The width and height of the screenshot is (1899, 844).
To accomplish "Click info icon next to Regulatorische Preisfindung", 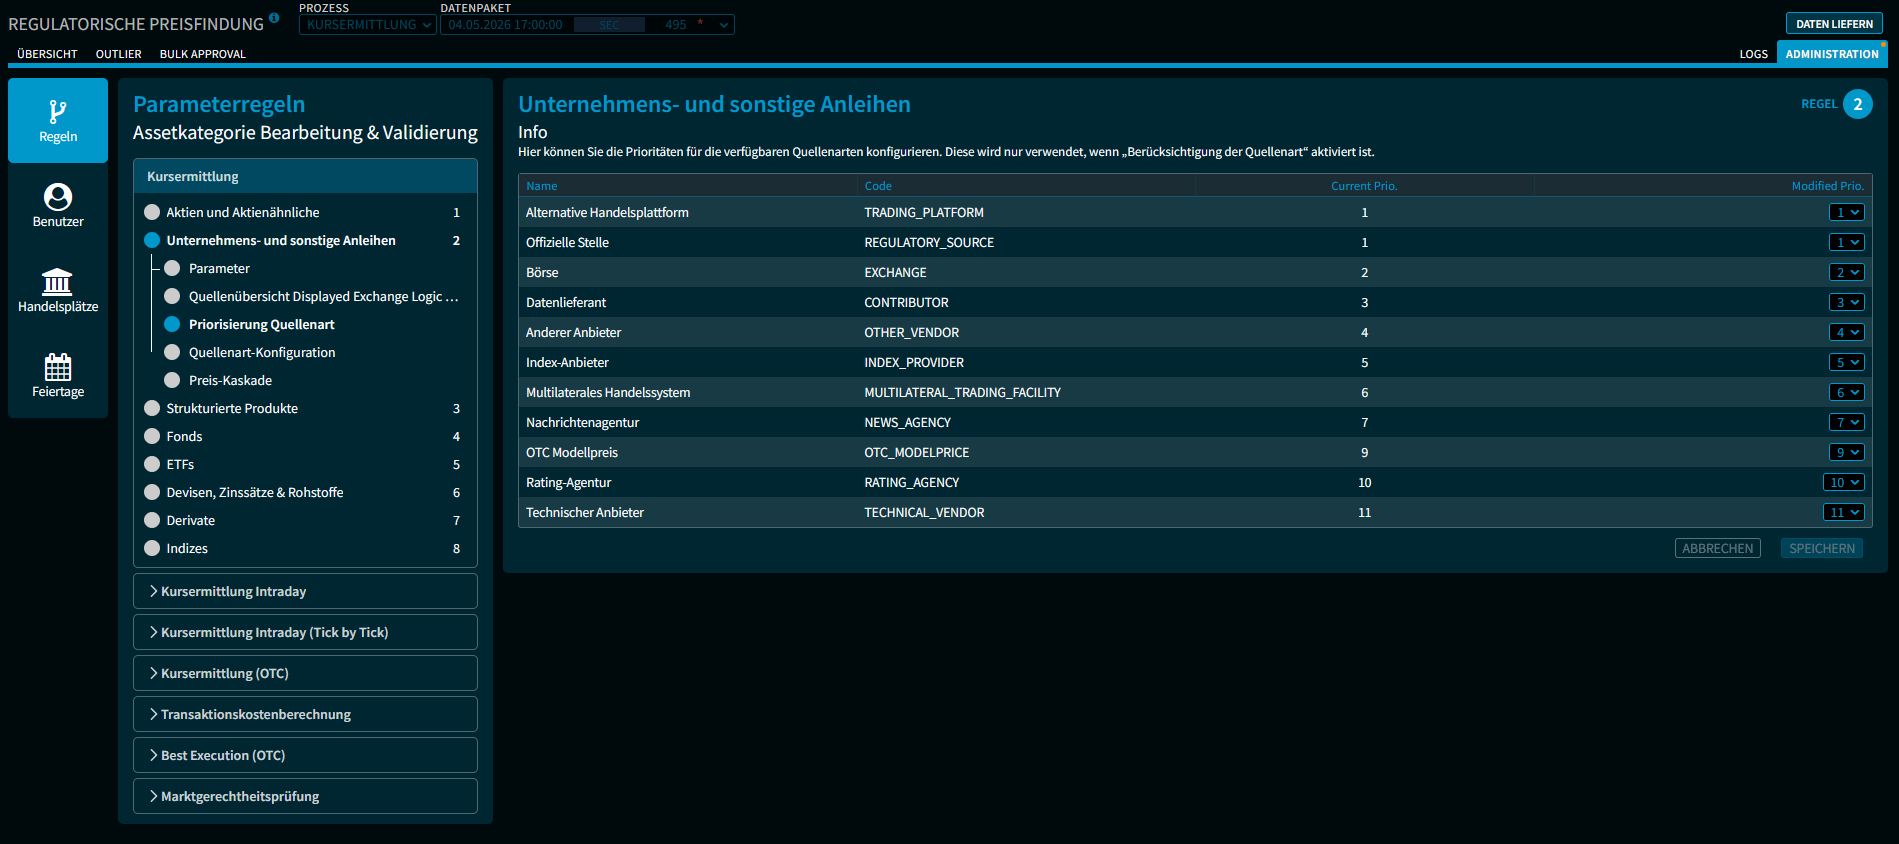I will [275, 18].
